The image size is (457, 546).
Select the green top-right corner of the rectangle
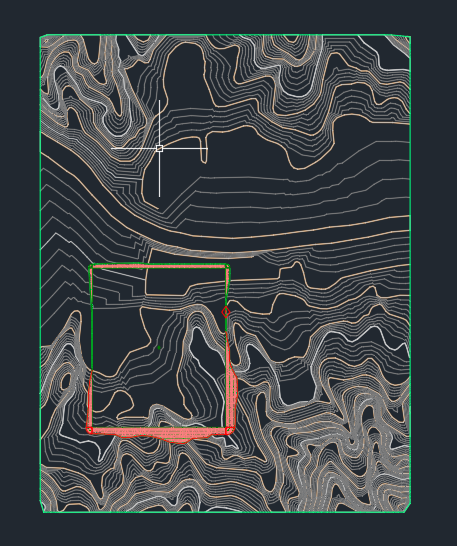tap(227, 266)
